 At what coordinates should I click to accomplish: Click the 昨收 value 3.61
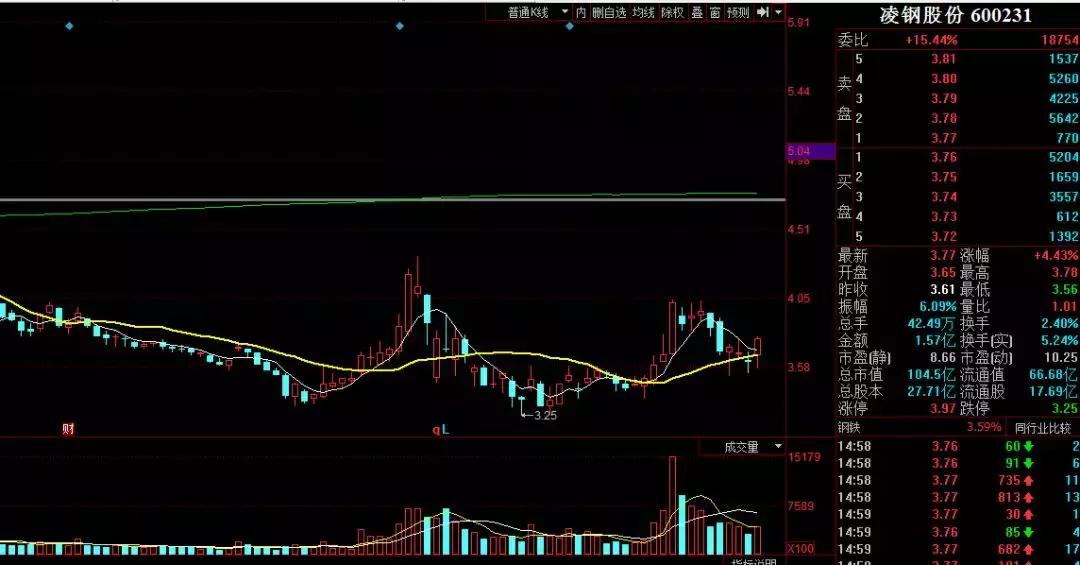tap(944, 289)
